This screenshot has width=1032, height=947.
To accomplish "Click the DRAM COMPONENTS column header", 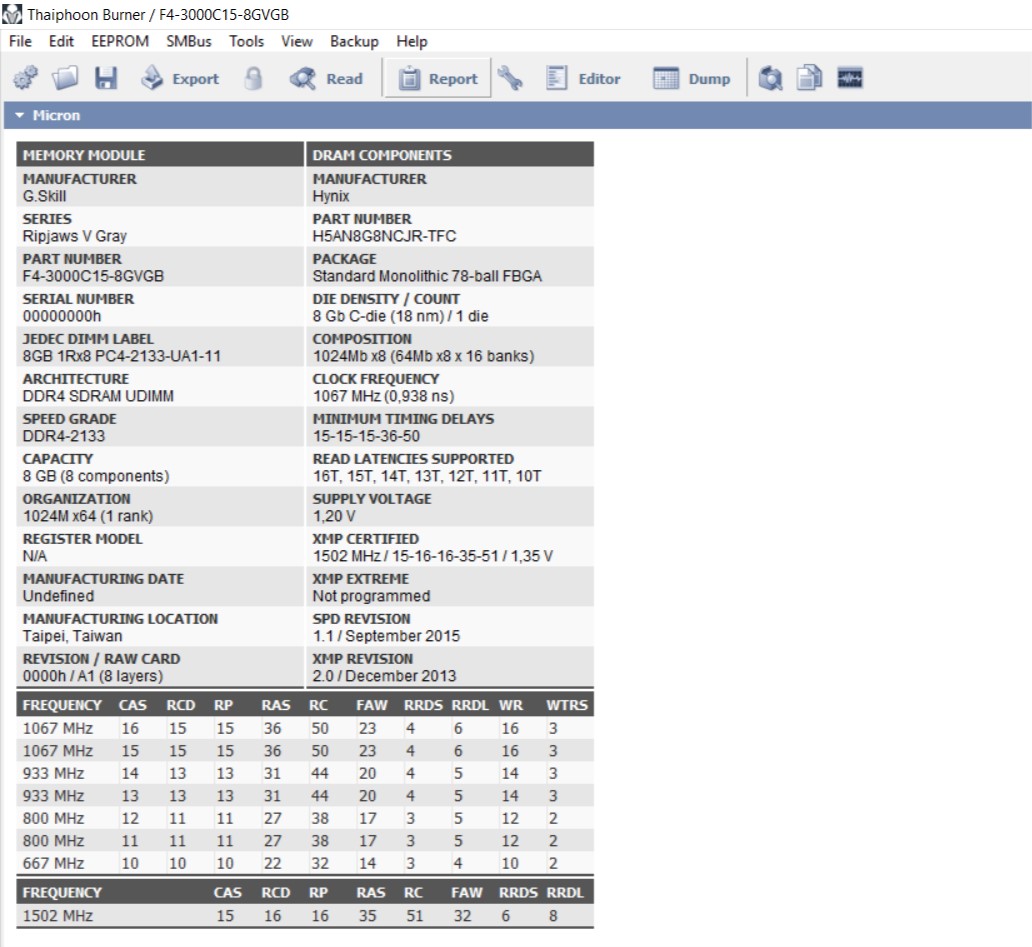I will coord(450,155).
